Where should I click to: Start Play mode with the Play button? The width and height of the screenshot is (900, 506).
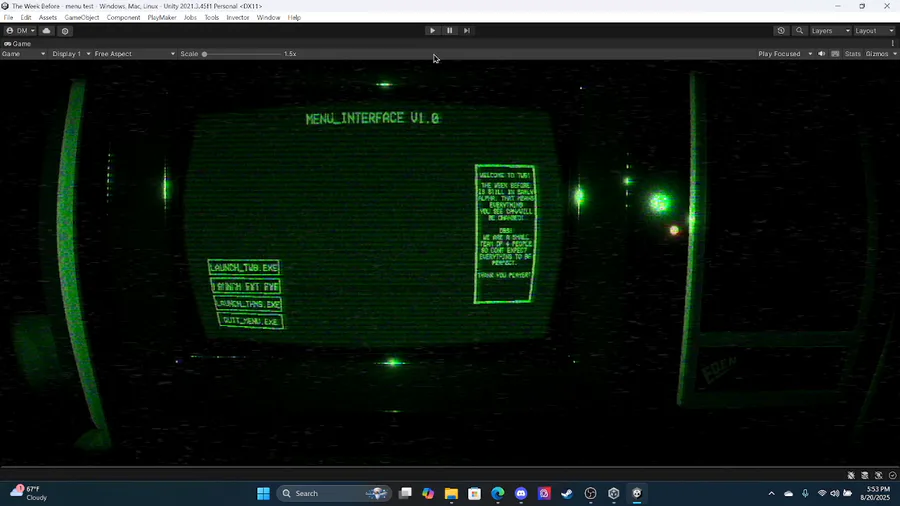tap(432, 30)
